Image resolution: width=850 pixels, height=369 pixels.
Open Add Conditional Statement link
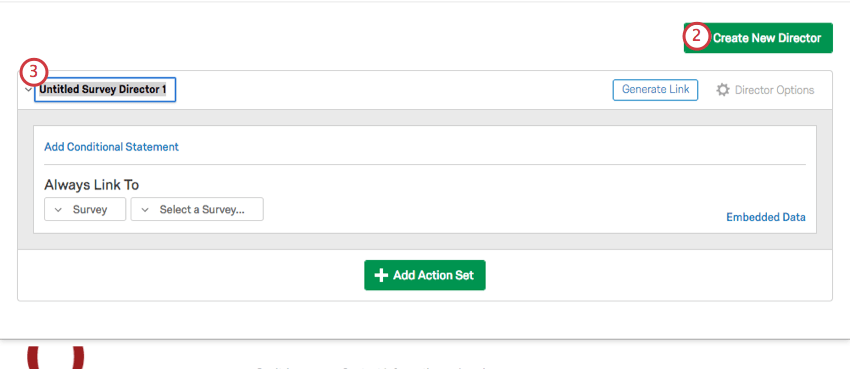[x=112, y=147]
